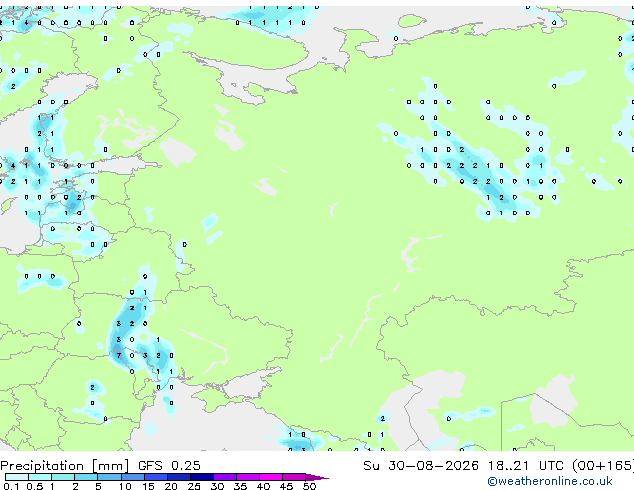Click the '35' legend scale label
Image resolution: width=634 pixels, height=490 pixels.
click(240, 486)
